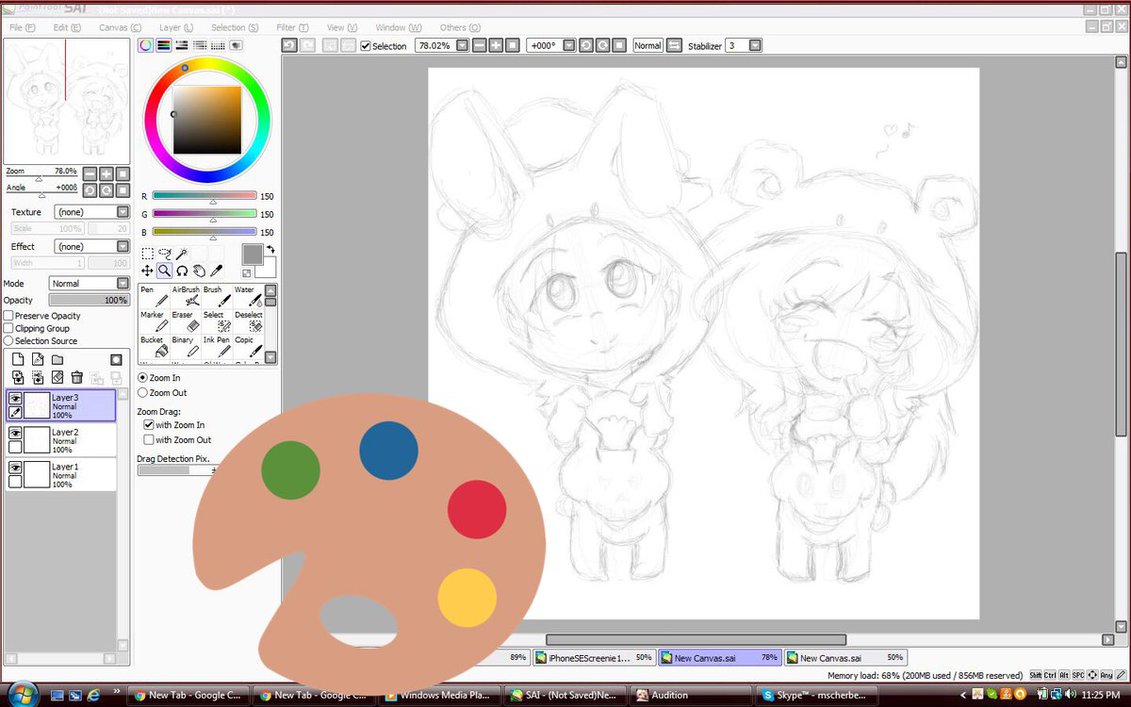The width and height of the screenshot is (1131, 707).
Task: Activate the hand pan tool
Action: [x=199, y=271]
